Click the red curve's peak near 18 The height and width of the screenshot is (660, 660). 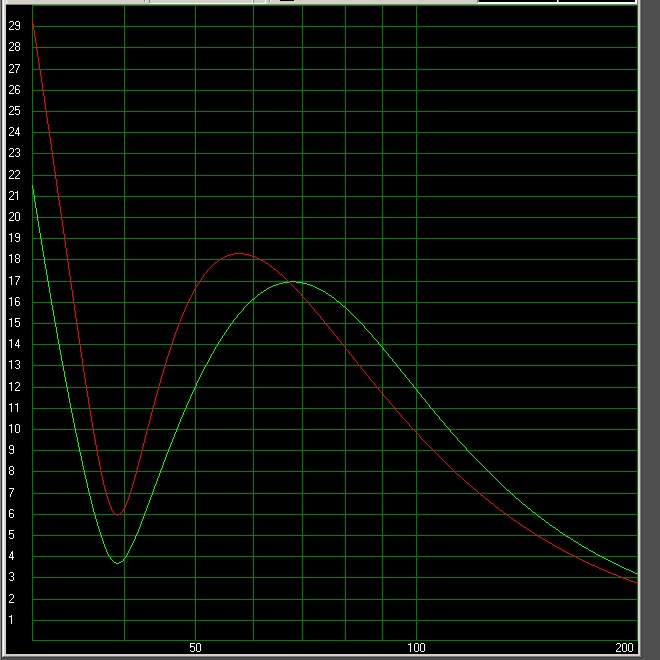239,253
